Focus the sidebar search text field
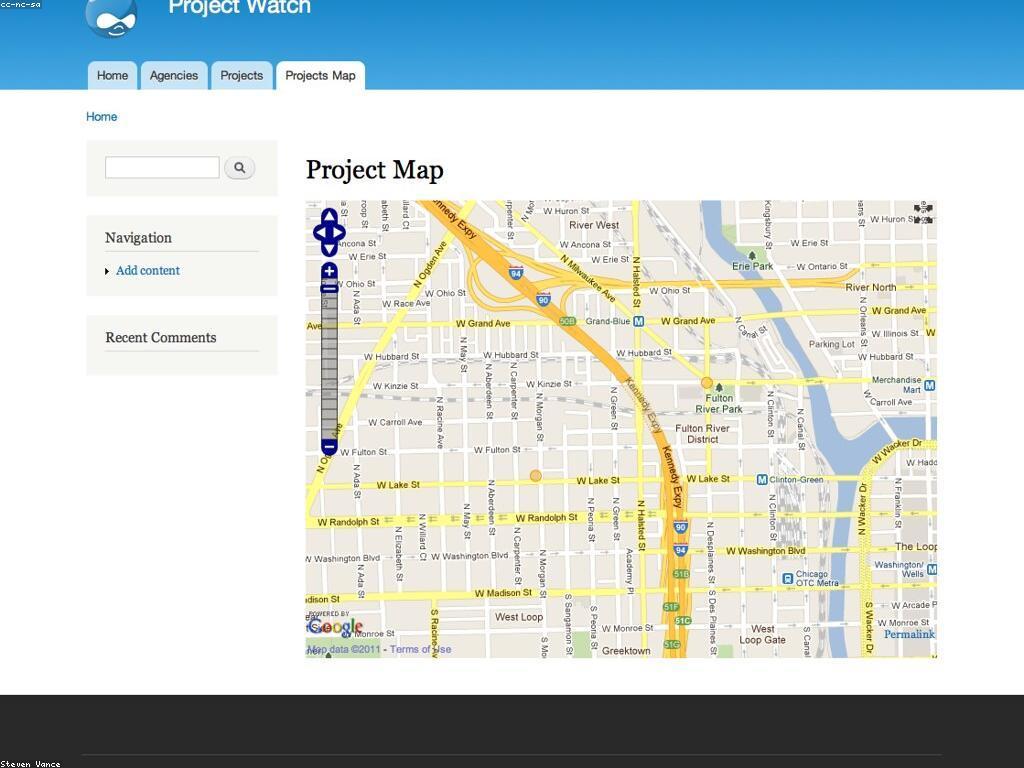This screenshot has width=1024, height=768. pos(162,167)
